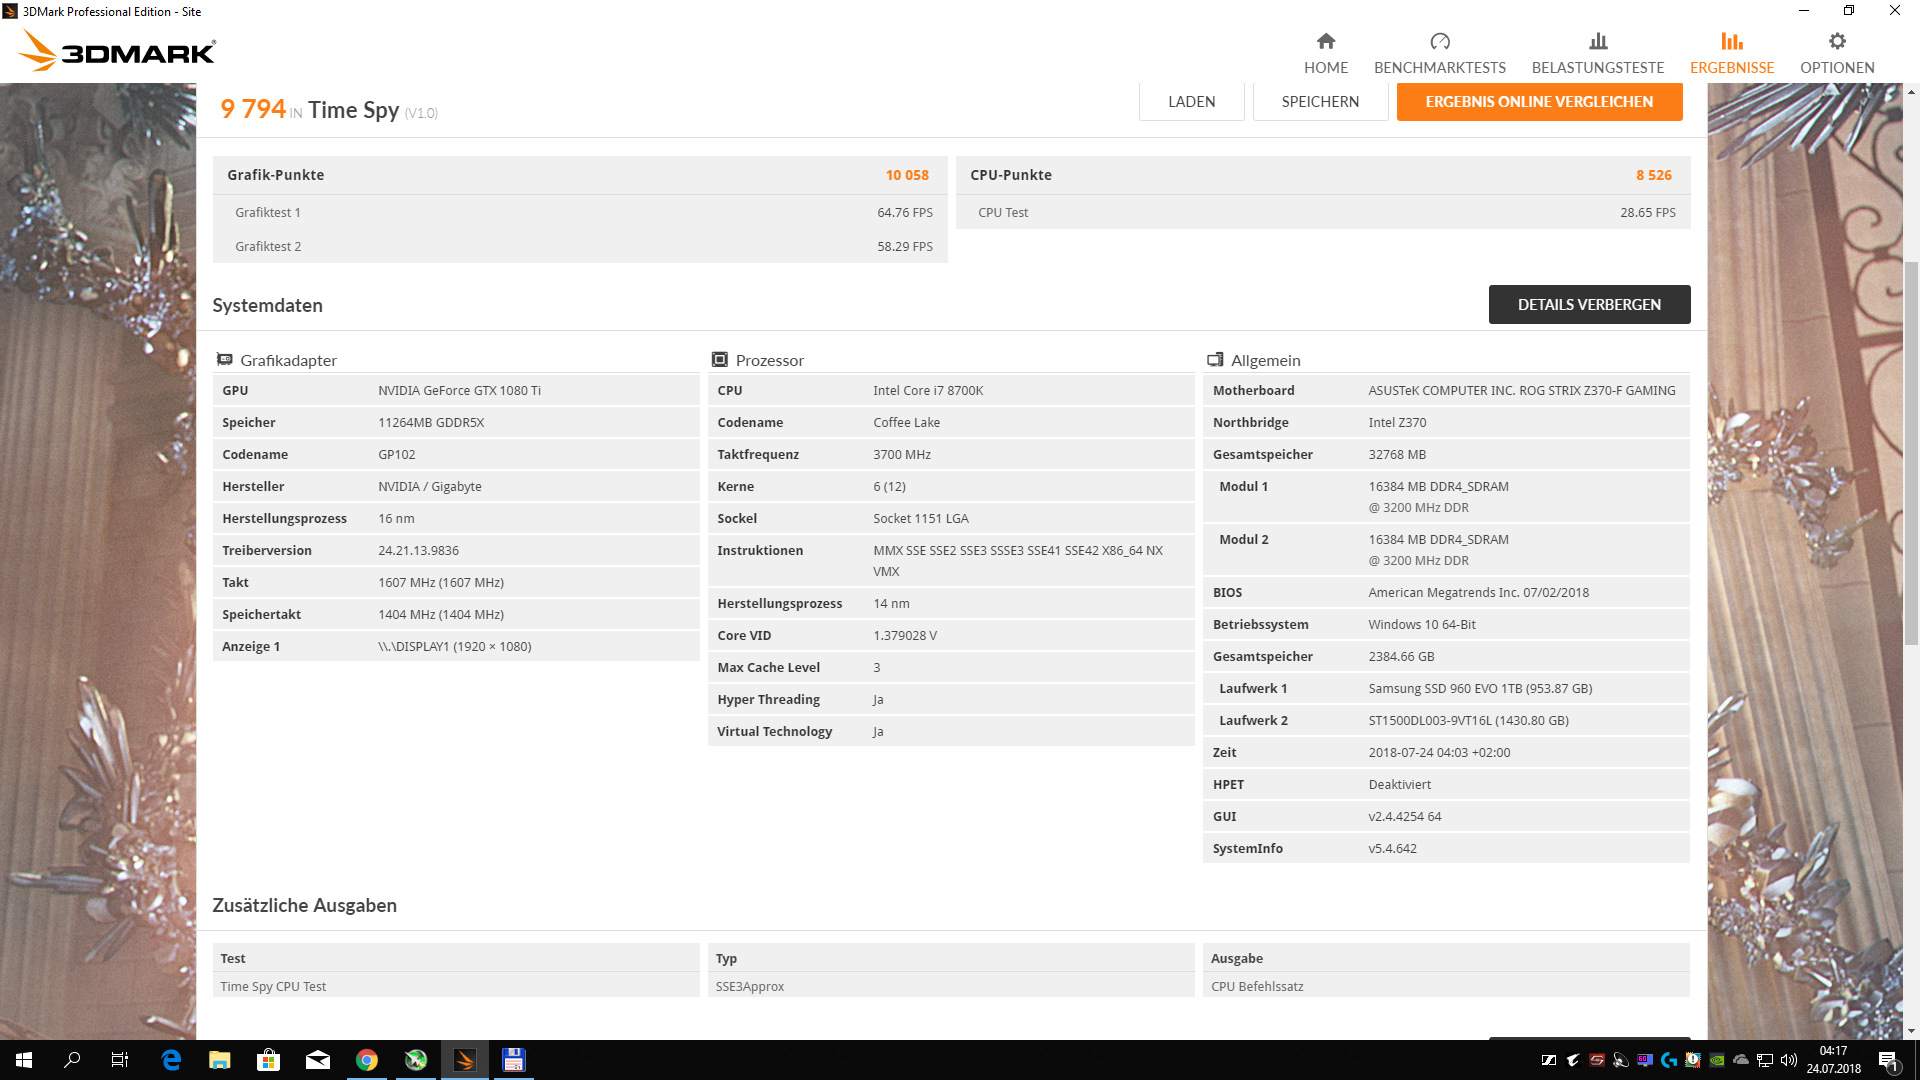Open Optionen gear icon
Viewport: 1920px width, 1080px height.
(1837, 41)
